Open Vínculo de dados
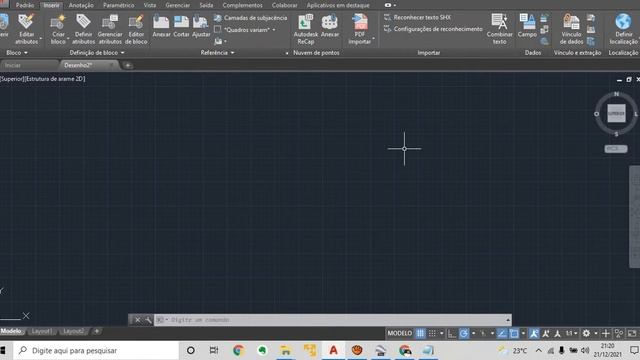The image size is (640, 360). (571, 29)
